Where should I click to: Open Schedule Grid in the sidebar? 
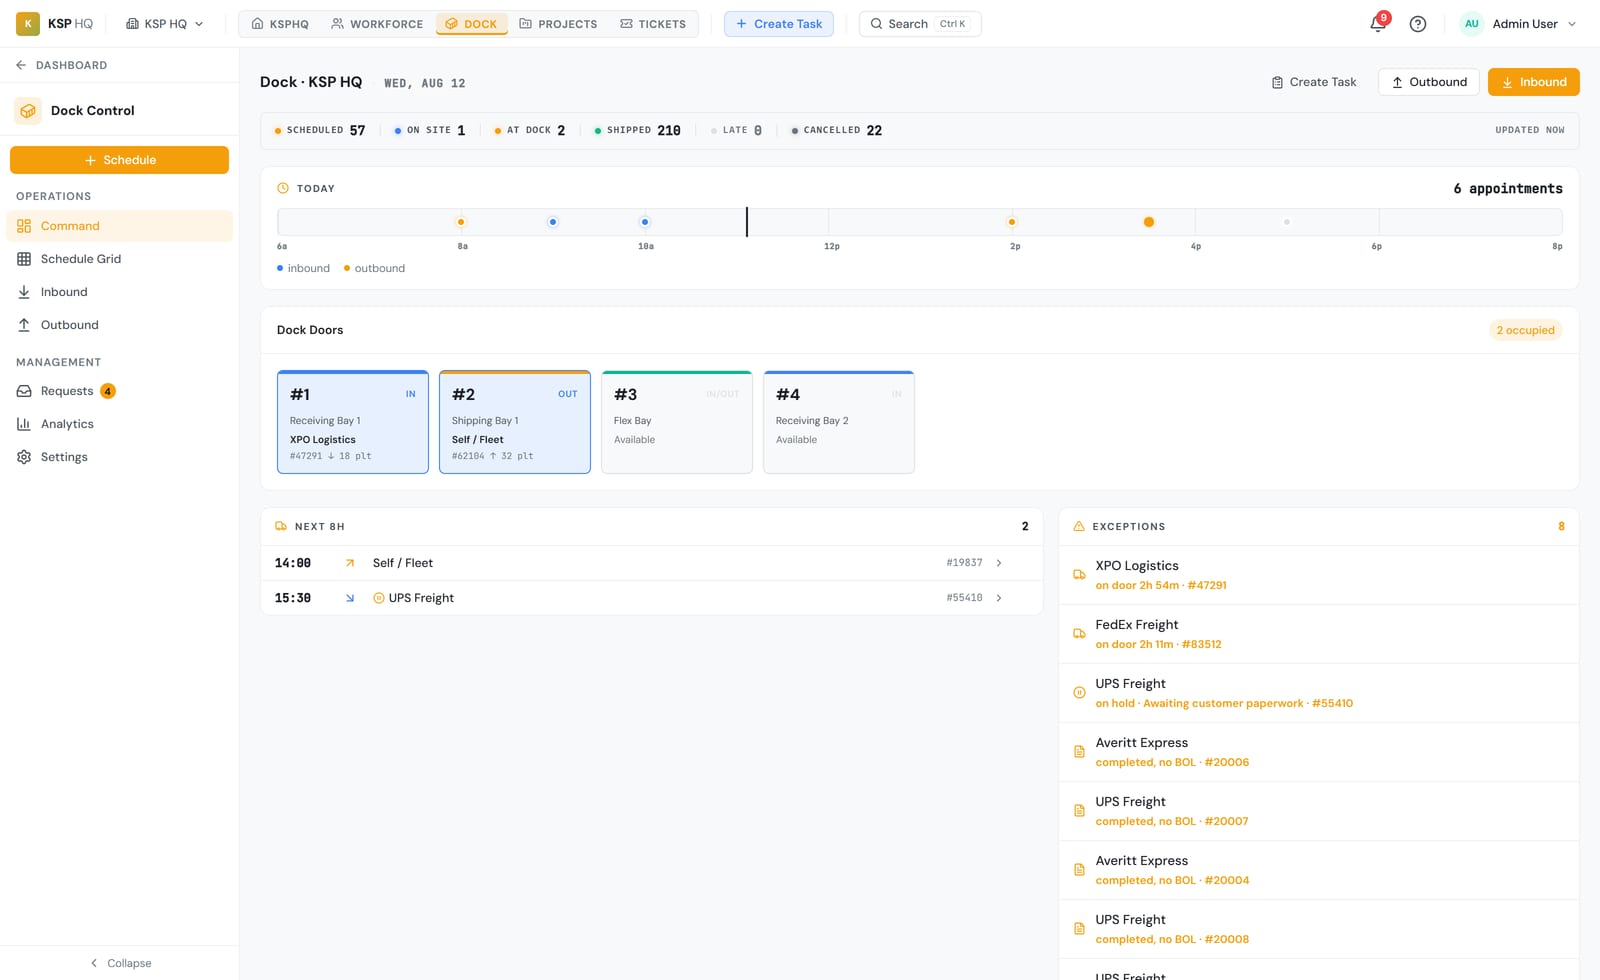click(x=120, y=259)
